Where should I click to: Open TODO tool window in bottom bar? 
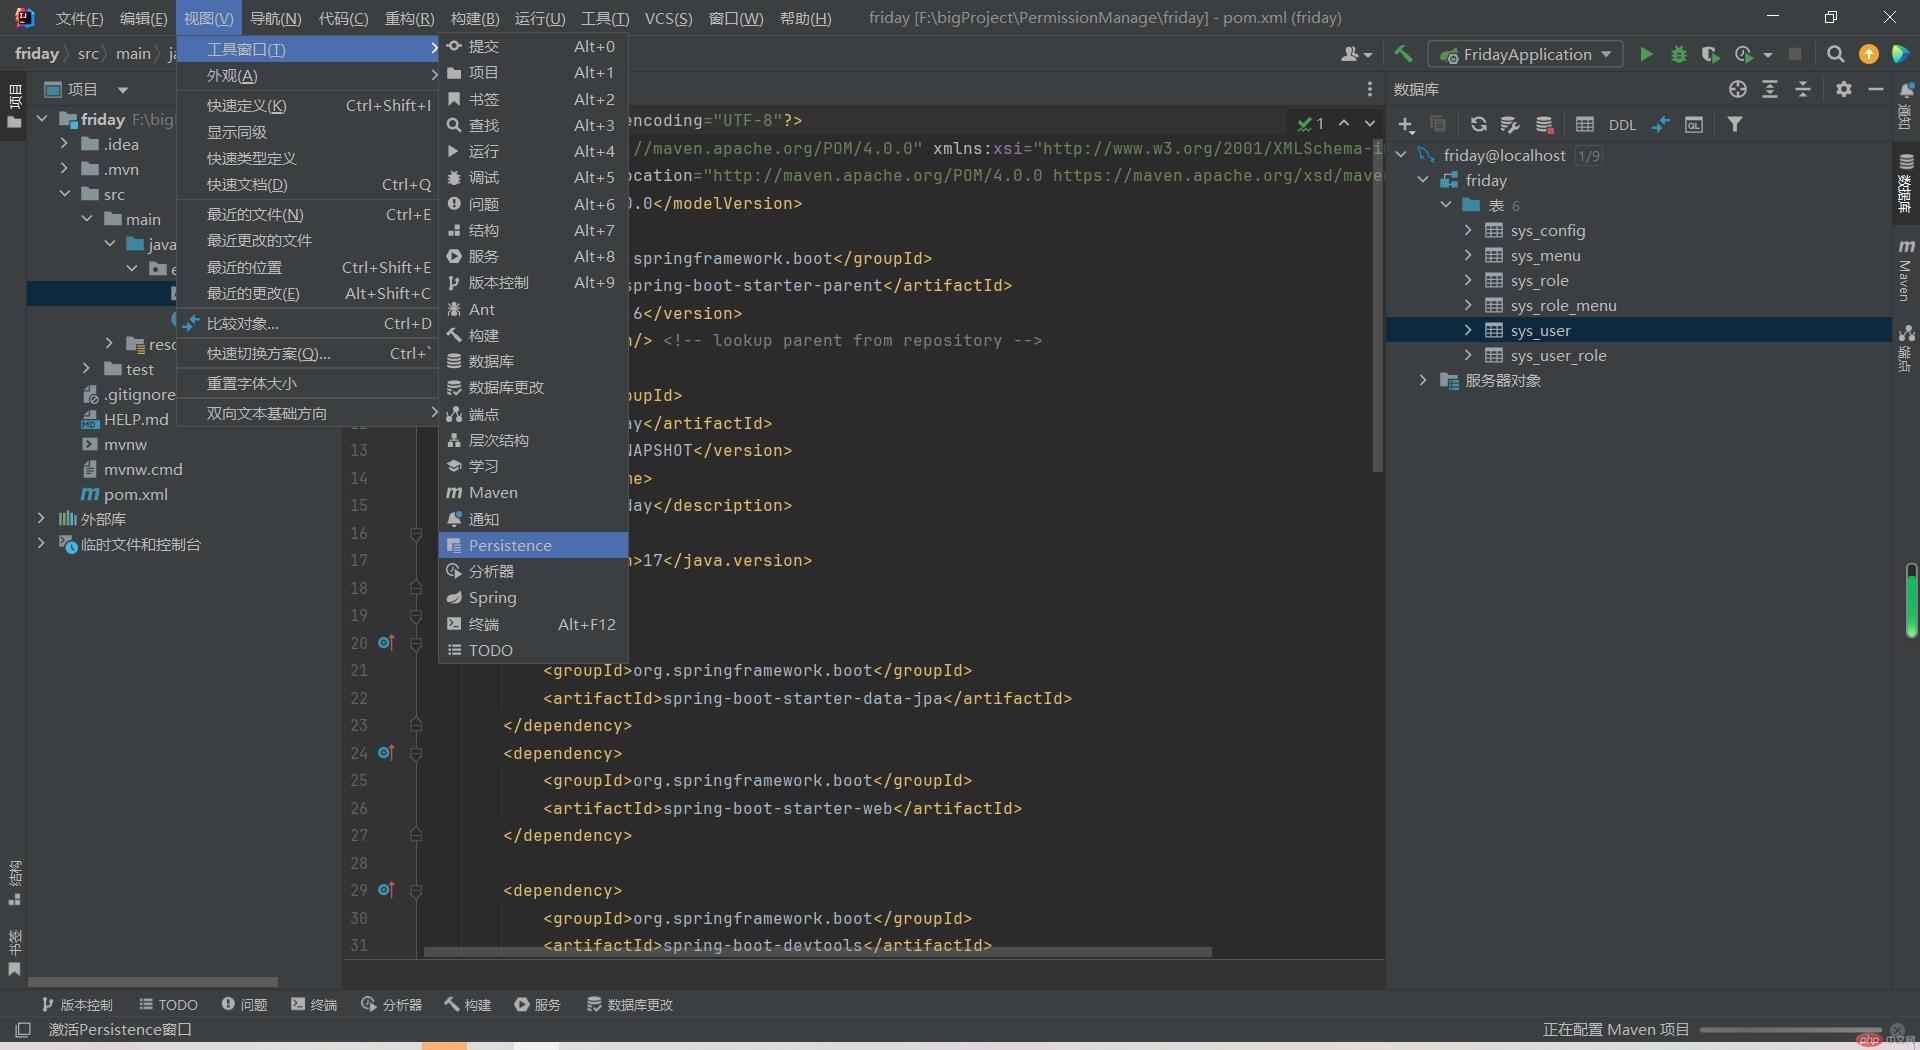tap(168, 1004)
